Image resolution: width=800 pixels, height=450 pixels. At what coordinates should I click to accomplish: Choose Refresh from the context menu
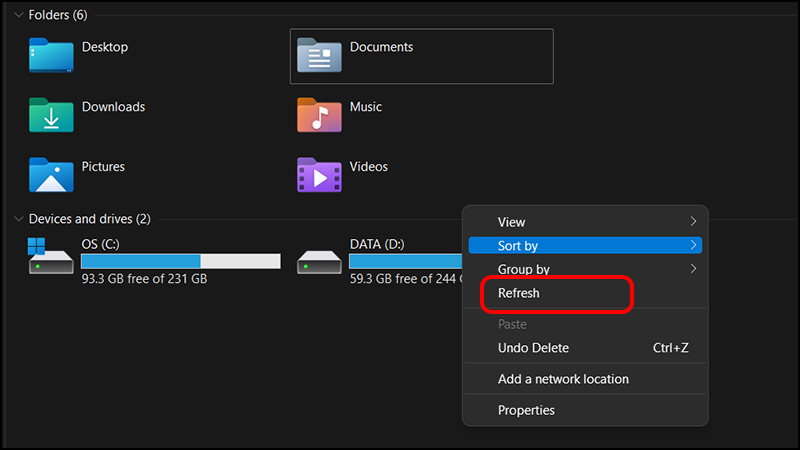click(x=519, y=294)
